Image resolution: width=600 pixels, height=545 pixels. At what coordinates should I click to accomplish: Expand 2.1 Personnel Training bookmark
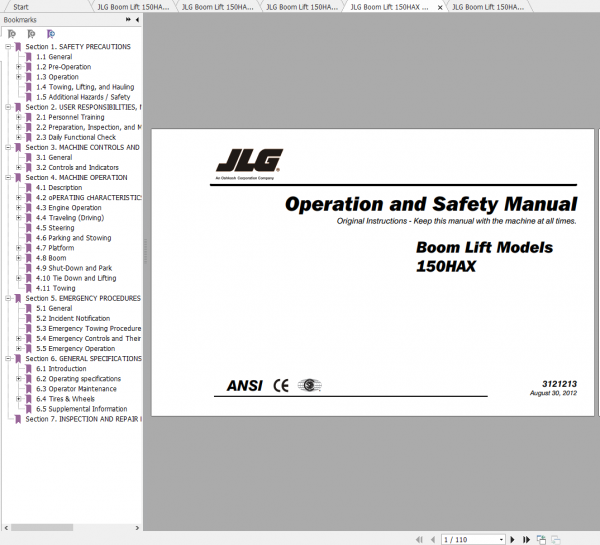pyautogui.click(x=18, y=117)
